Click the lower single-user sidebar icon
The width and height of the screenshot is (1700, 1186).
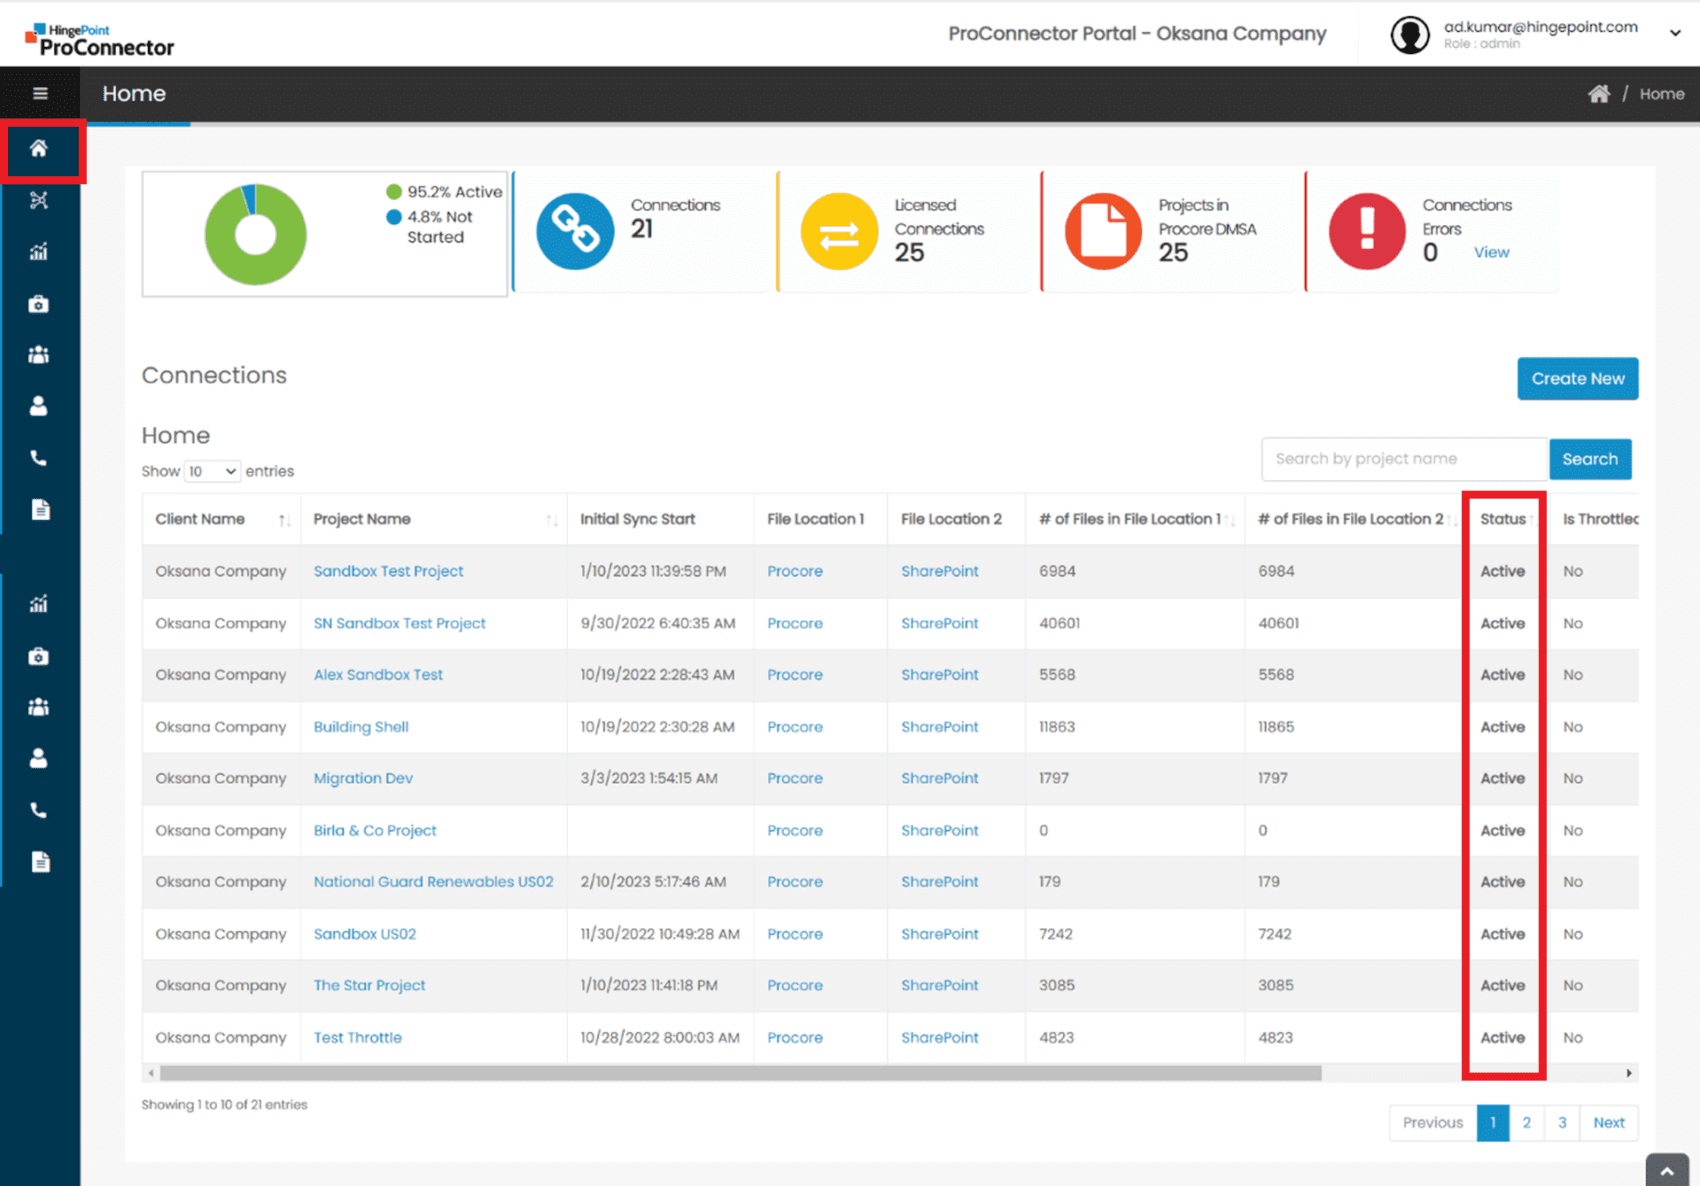(x=39, y=758)
